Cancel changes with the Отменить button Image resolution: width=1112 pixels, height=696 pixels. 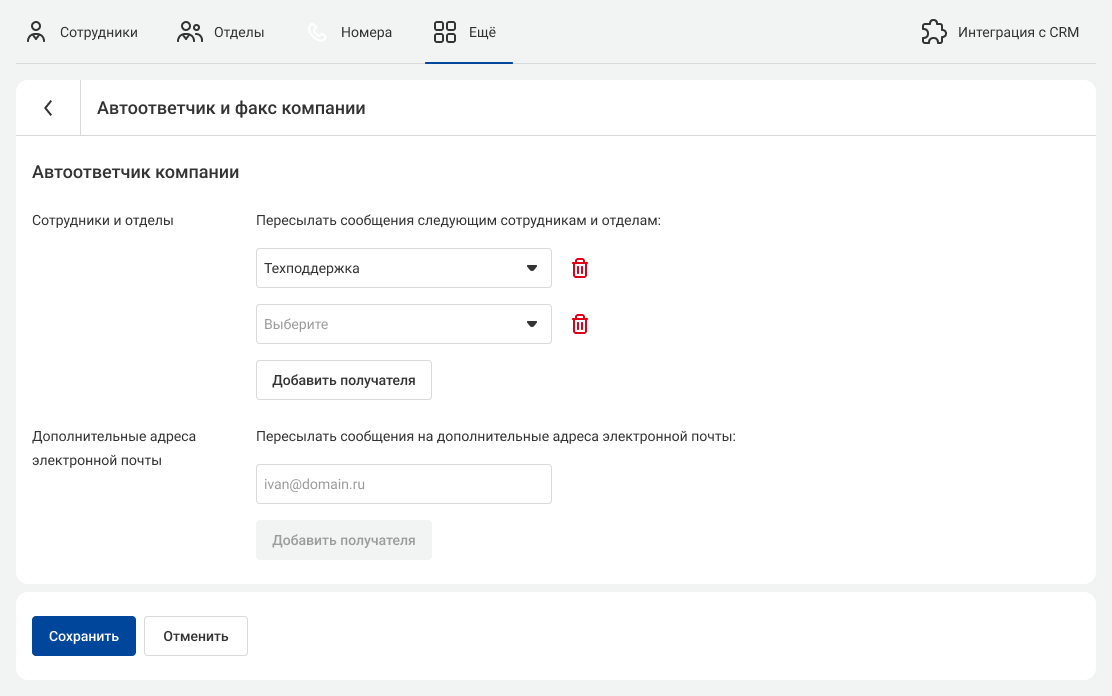coord(196,636)
